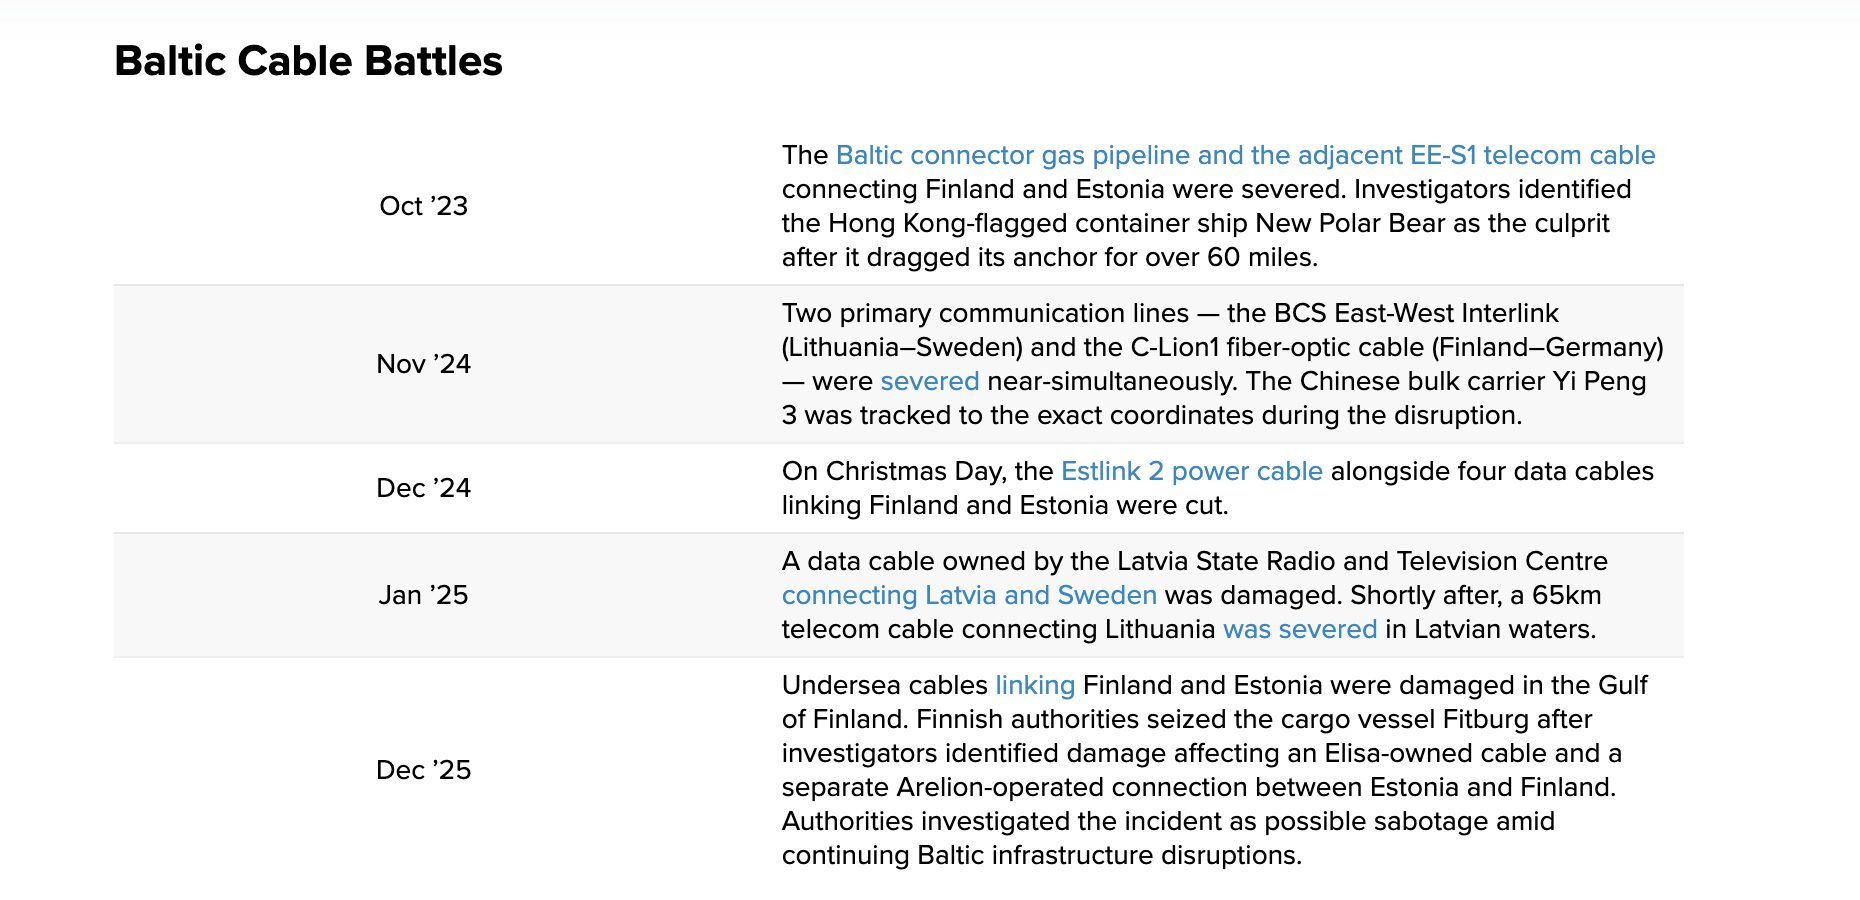
Task: Click the BCS East-West Interlink text
Action: (1416, 313)
